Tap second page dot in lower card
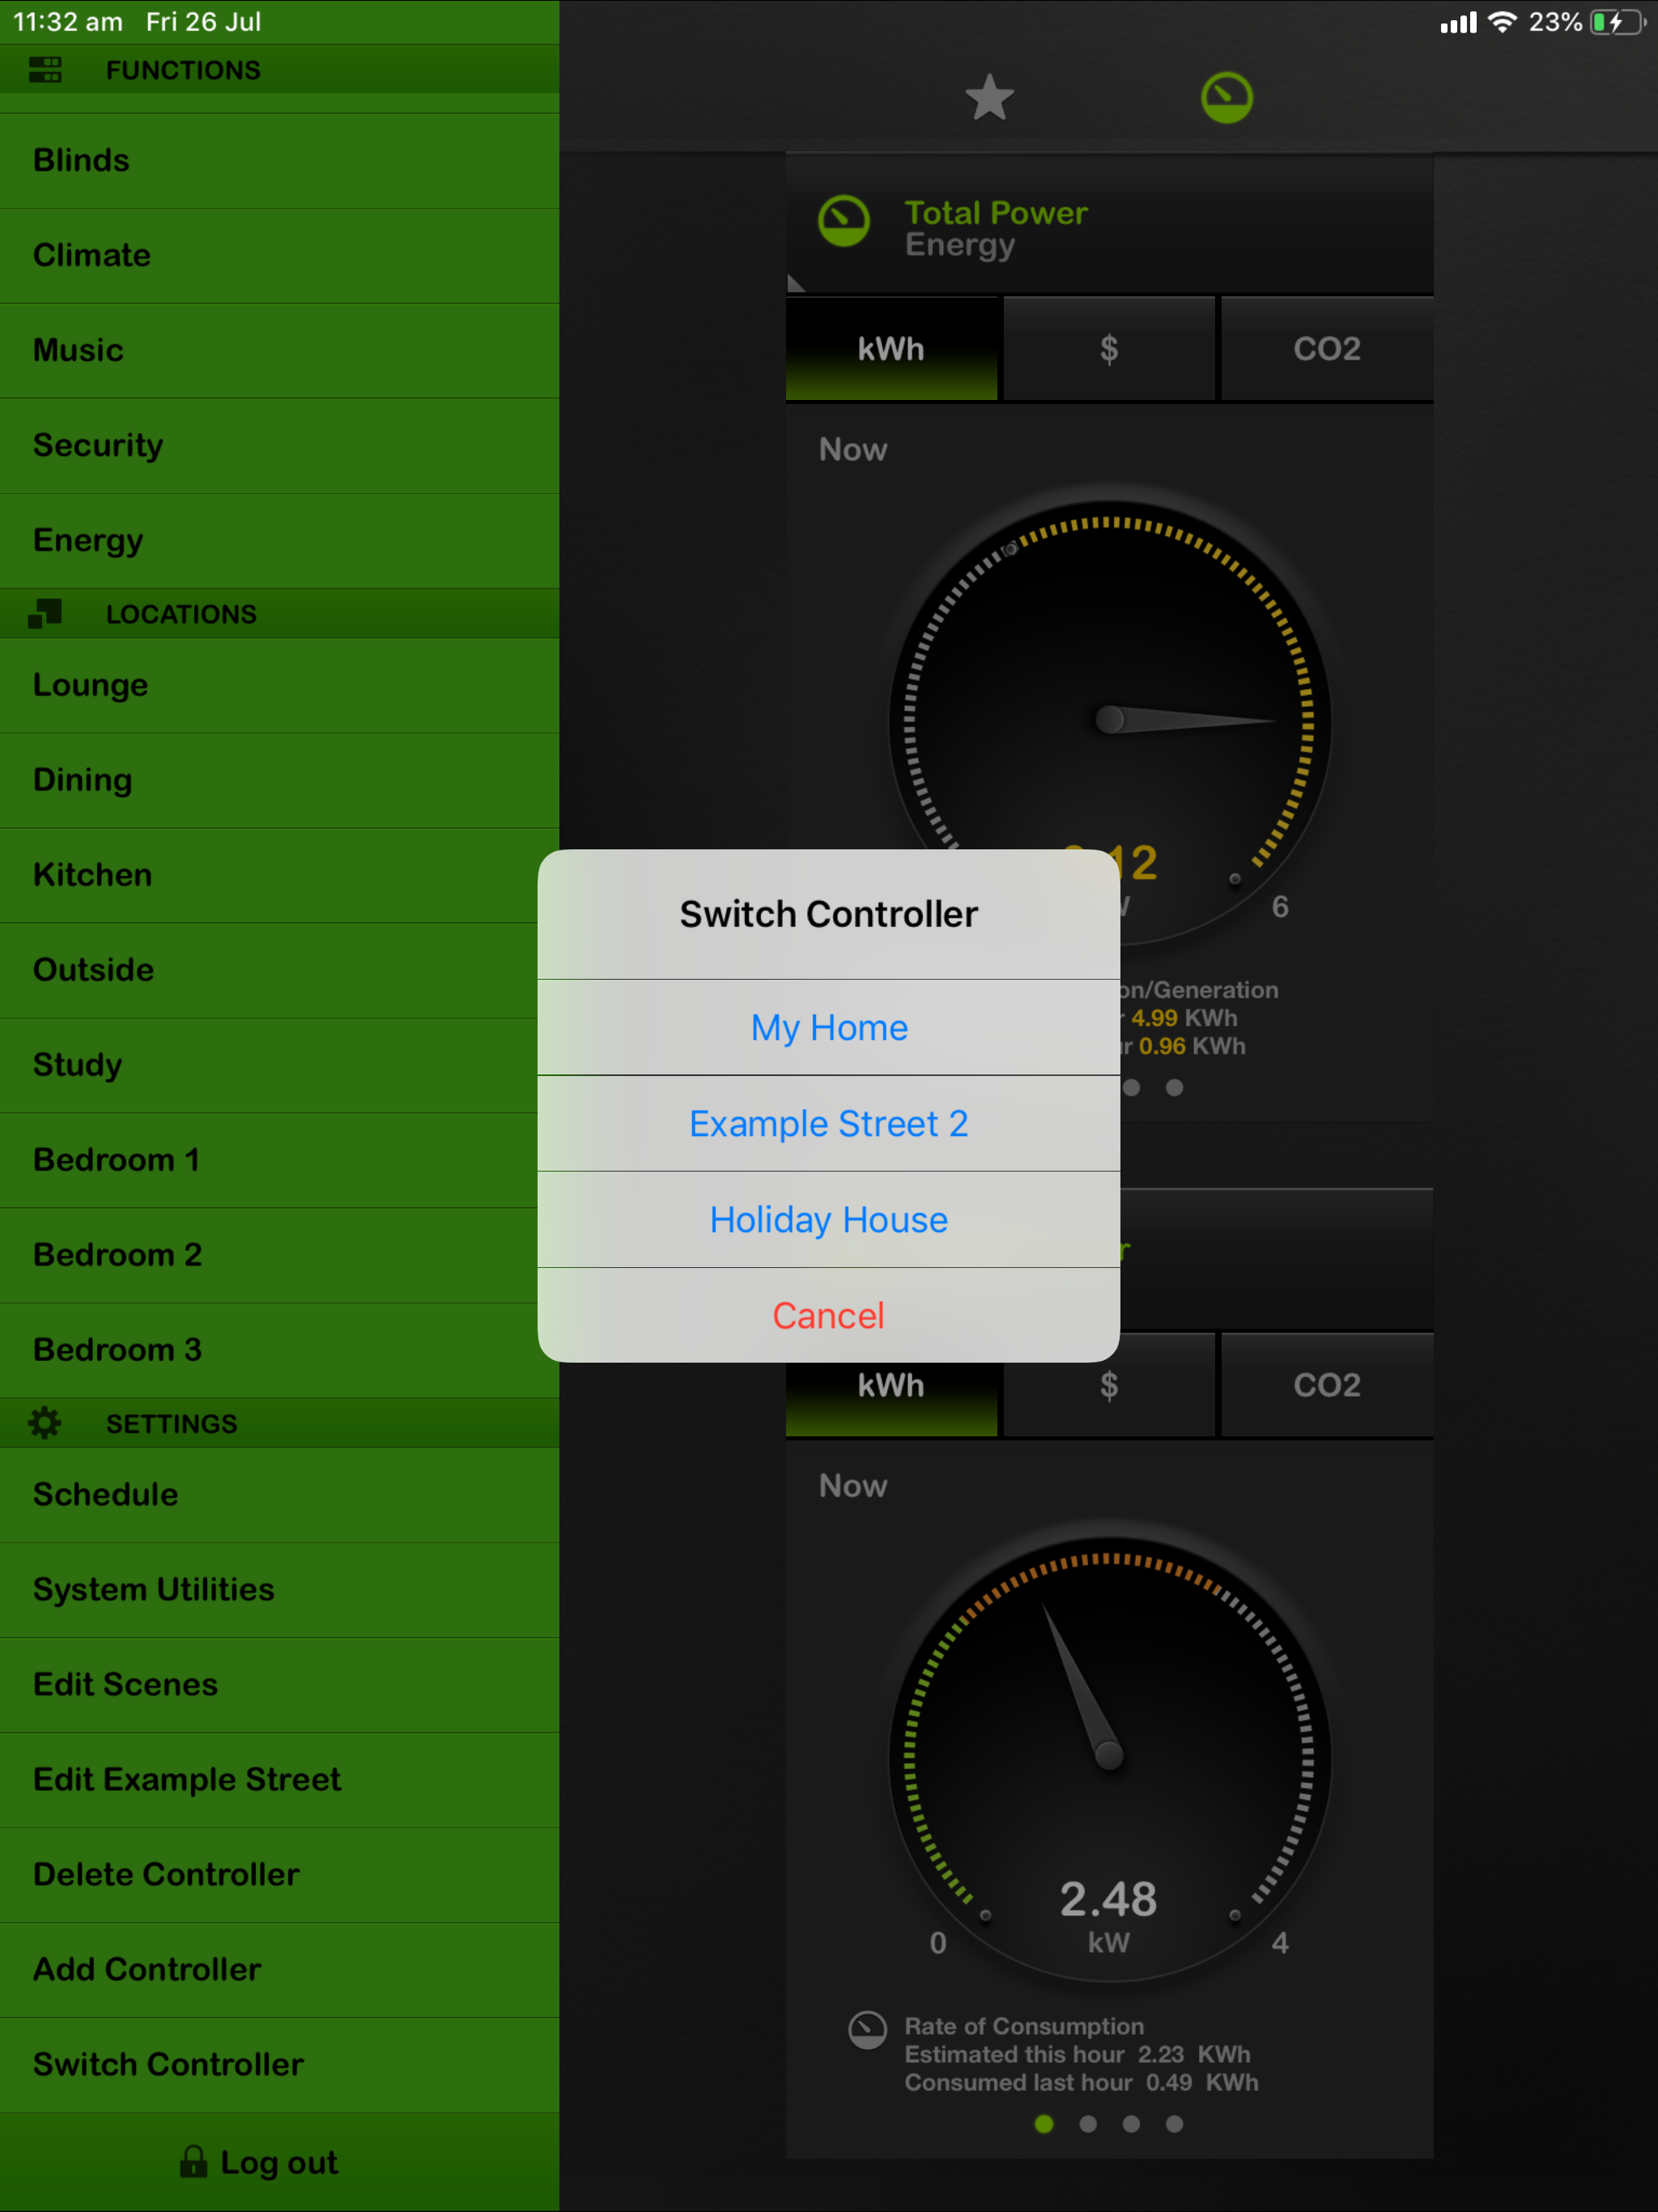 [x=1088, y=2124]
